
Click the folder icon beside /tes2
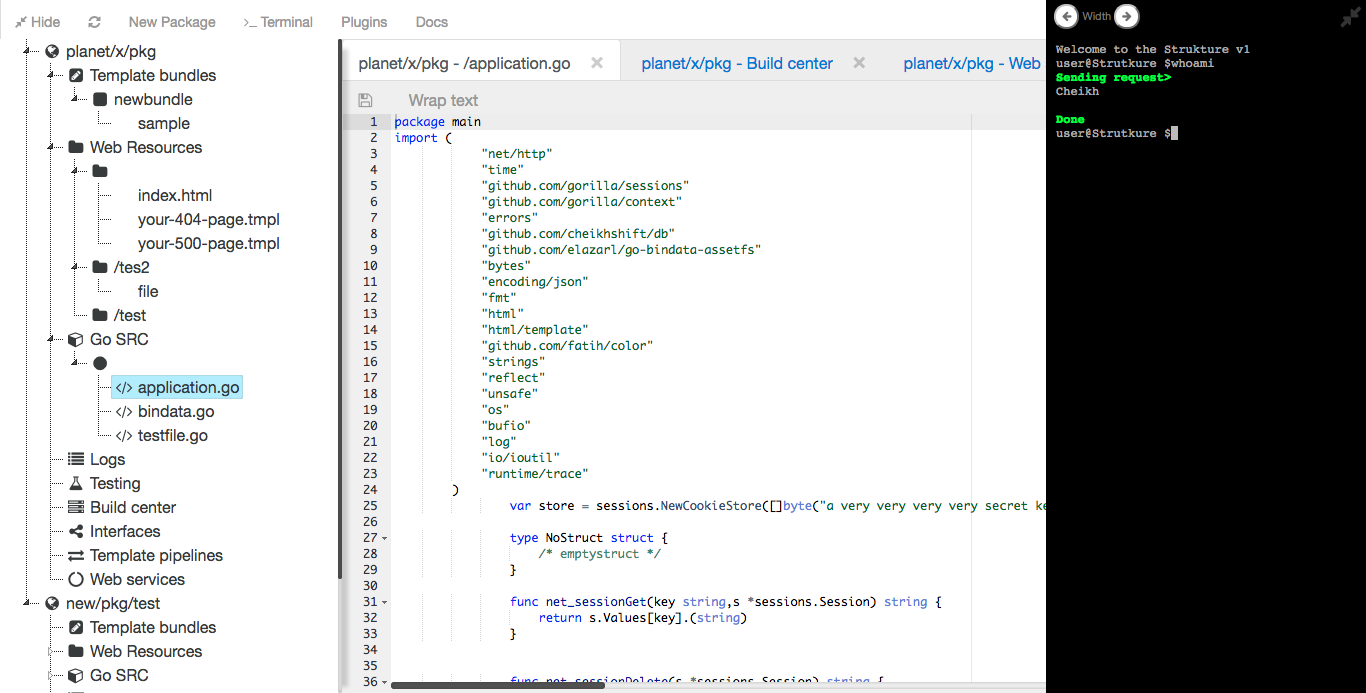(100, 268)
